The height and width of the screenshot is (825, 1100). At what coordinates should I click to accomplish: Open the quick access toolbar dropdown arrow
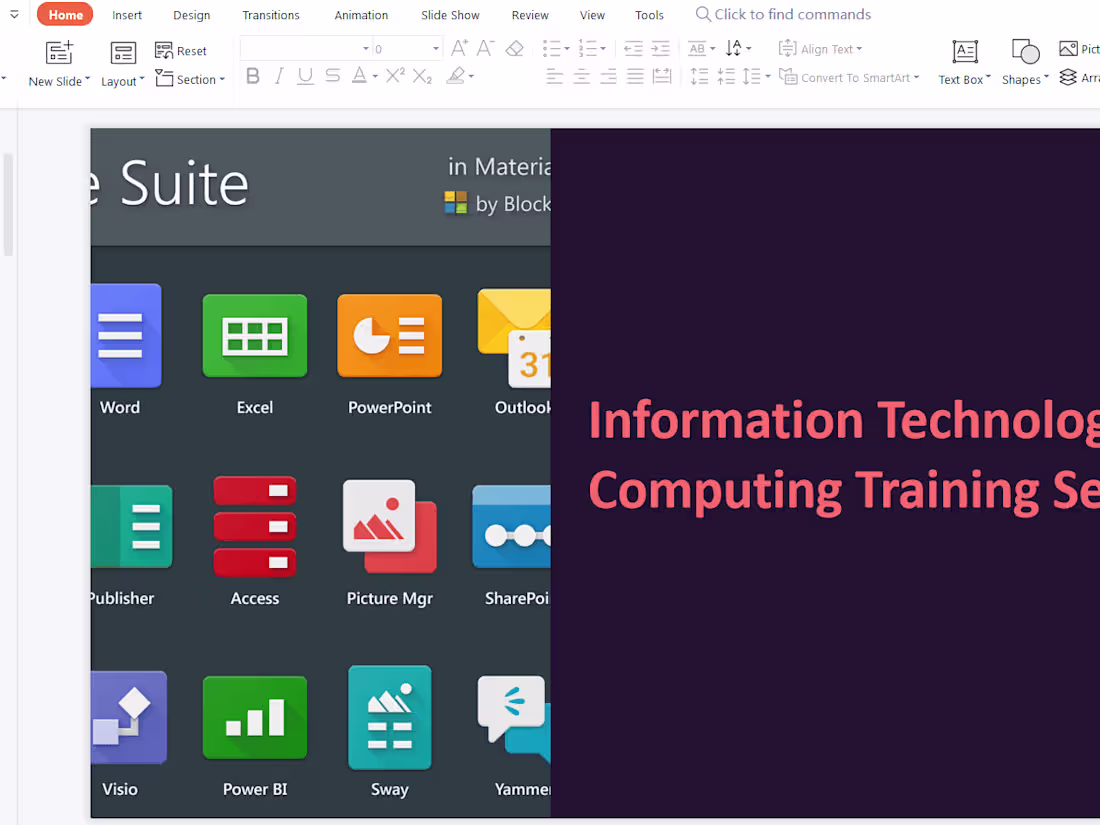pyautogui.click(x=14, y=14)
